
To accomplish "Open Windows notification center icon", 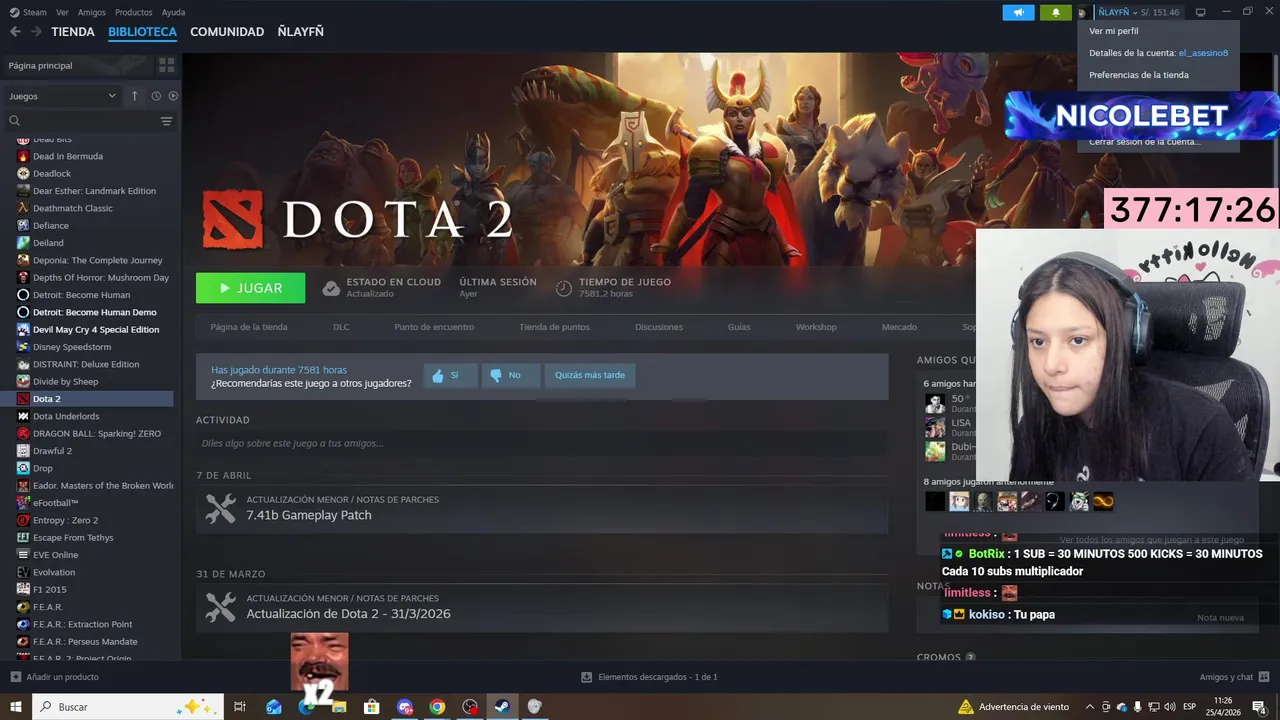I will coord(1259,707).
